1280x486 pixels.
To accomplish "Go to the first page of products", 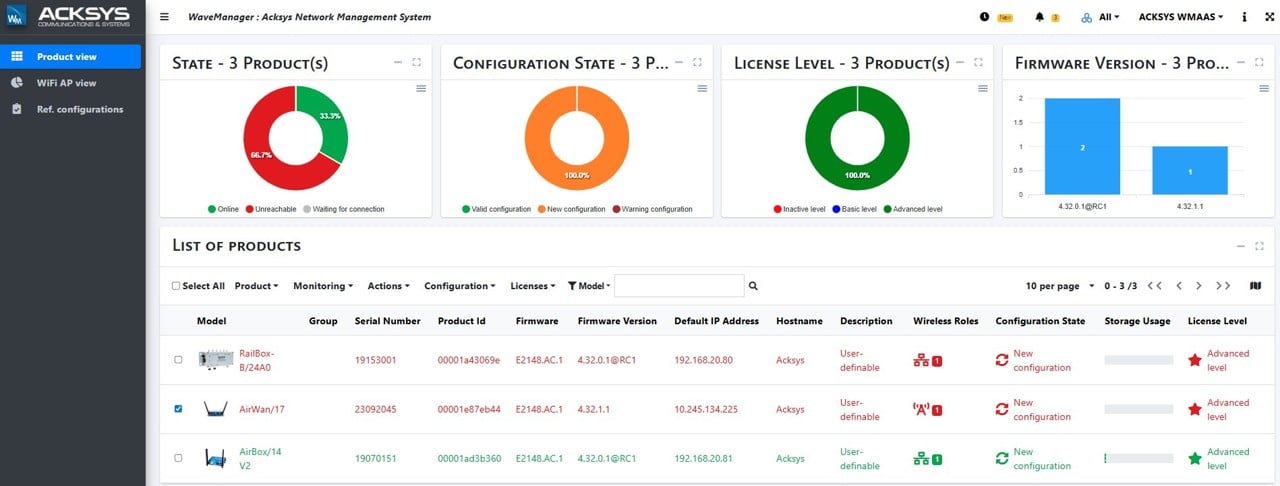I will coord(1155,286).
